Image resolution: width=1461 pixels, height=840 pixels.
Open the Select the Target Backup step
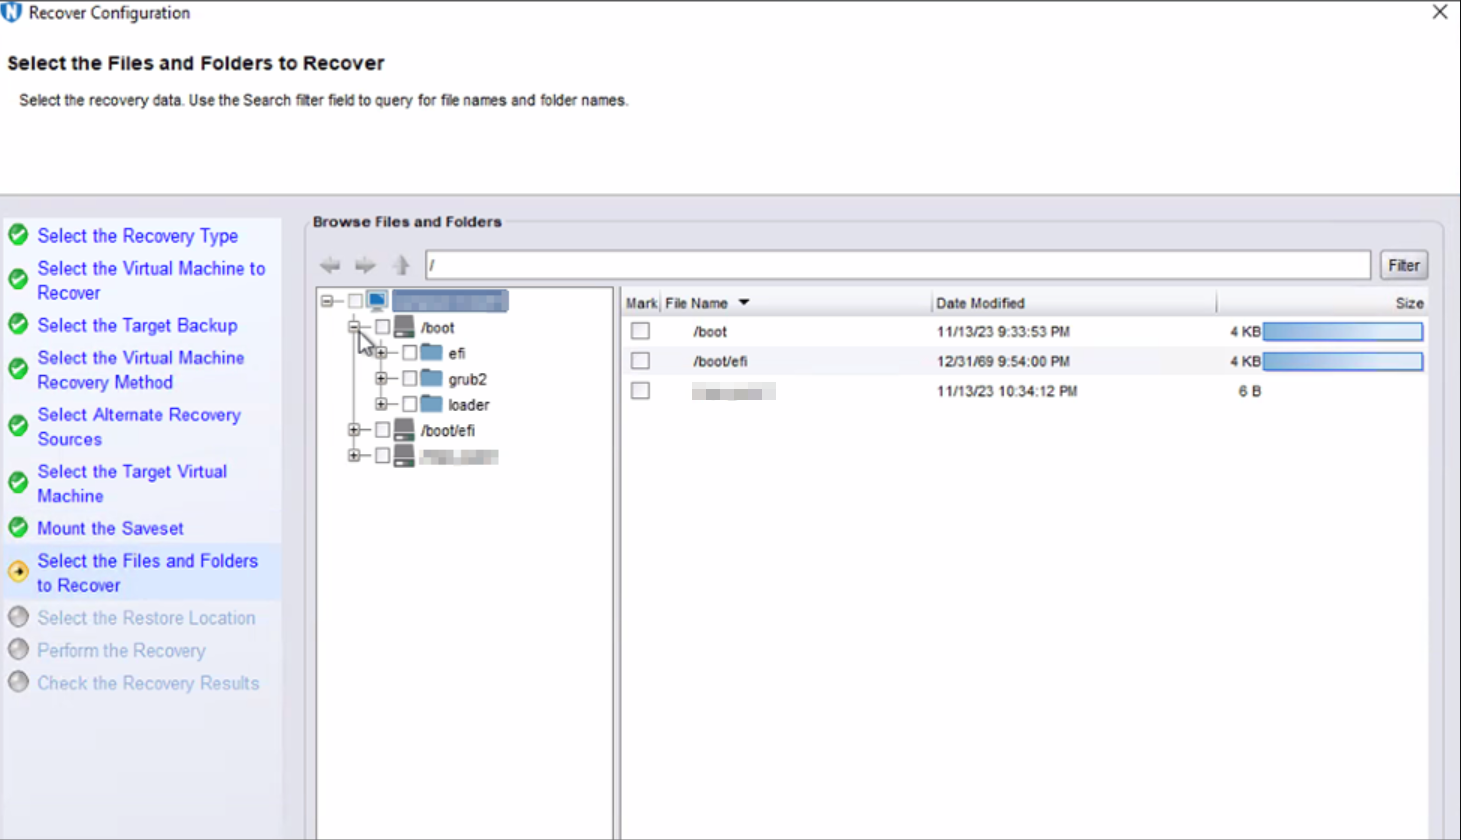point(137,325)
